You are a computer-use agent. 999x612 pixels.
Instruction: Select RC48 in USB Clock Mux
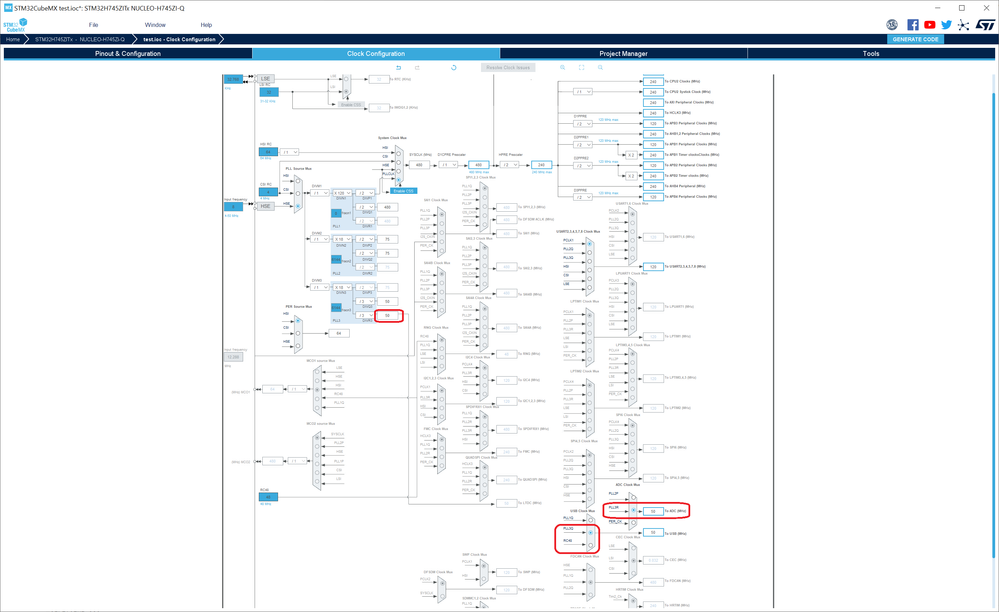[591, 546]
